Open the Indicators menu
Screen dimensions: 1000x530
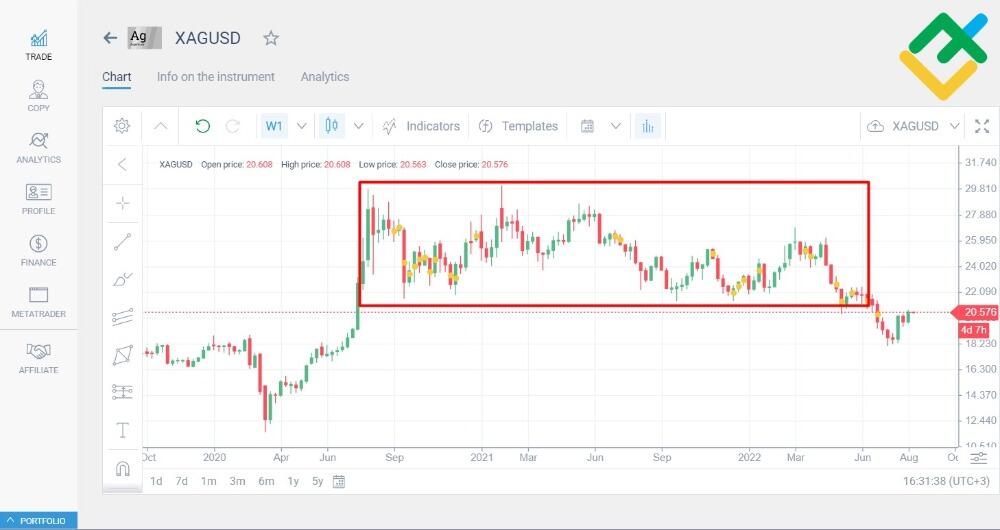point(421,126)
